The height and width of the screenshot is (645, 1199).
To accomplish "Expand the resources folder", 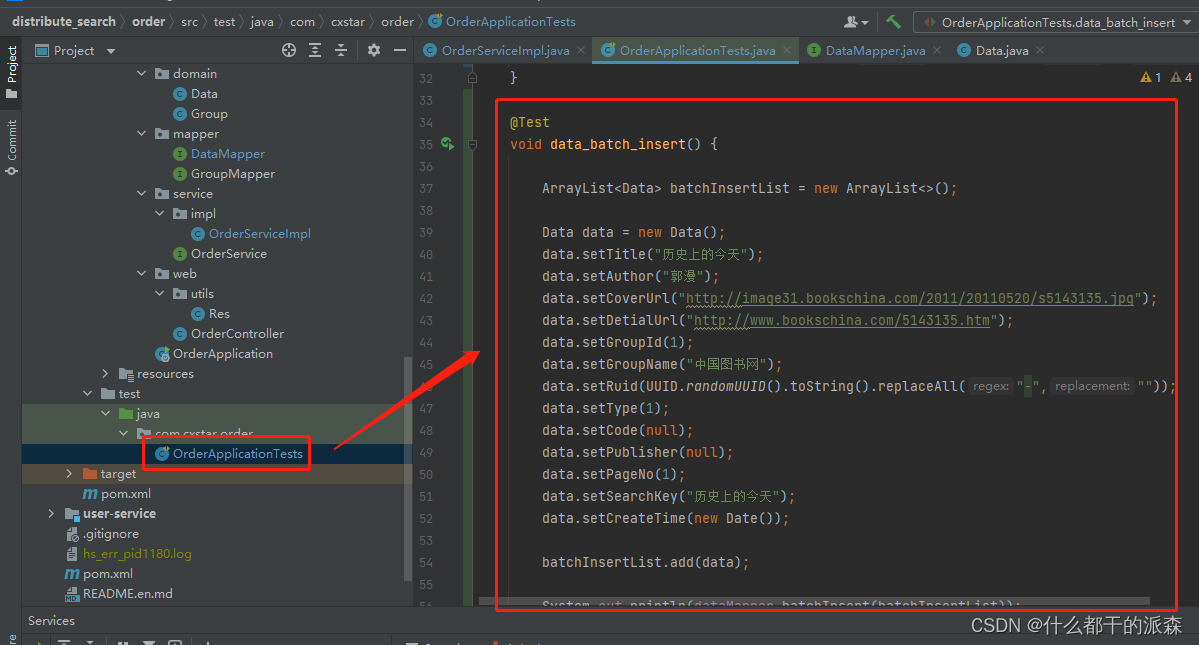I will [x=106, y=374].
